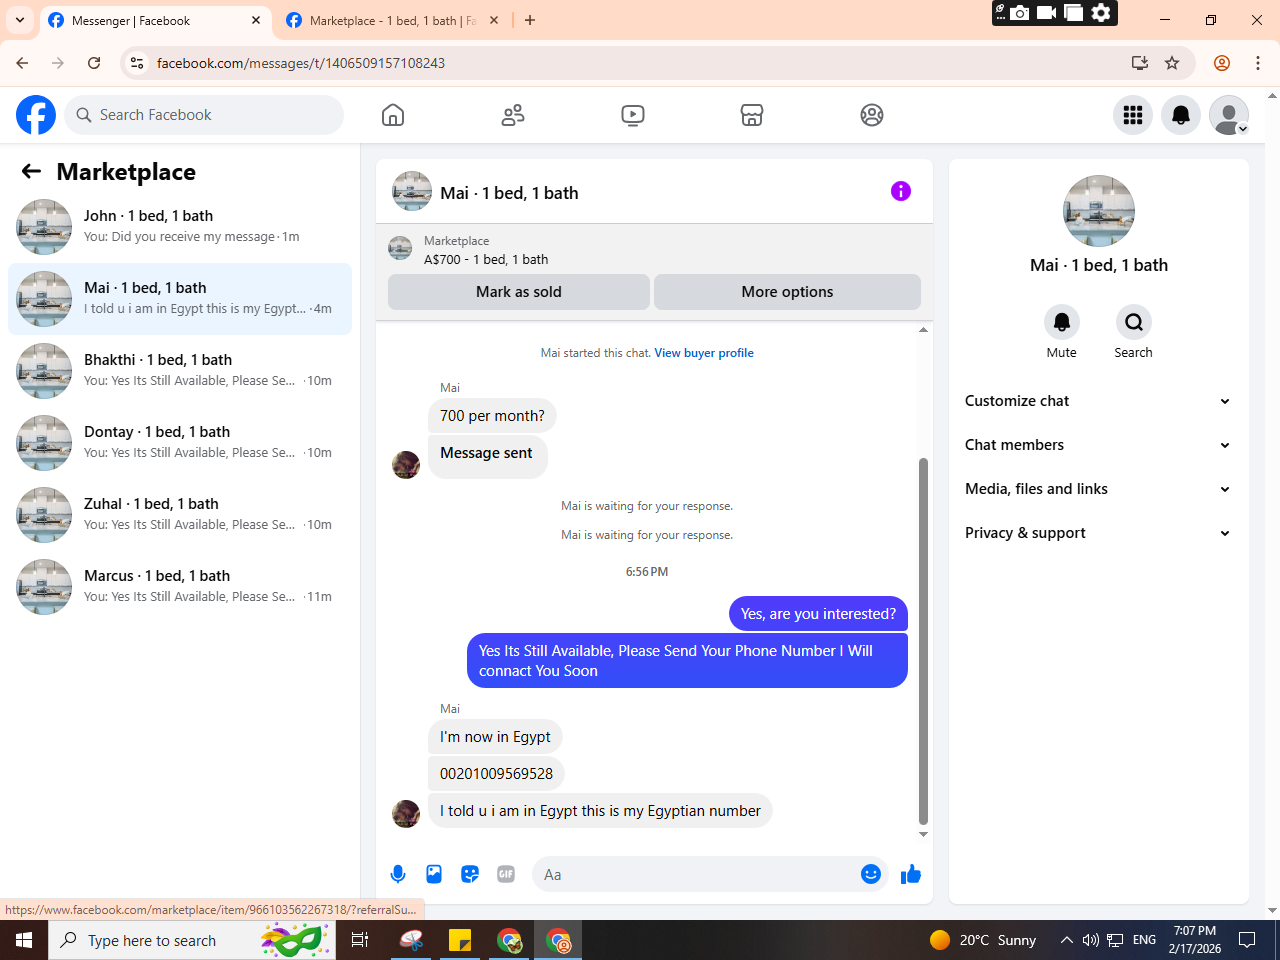Open Task View on the taskbar
1280x960 pixels.
[x=360, y=940]
